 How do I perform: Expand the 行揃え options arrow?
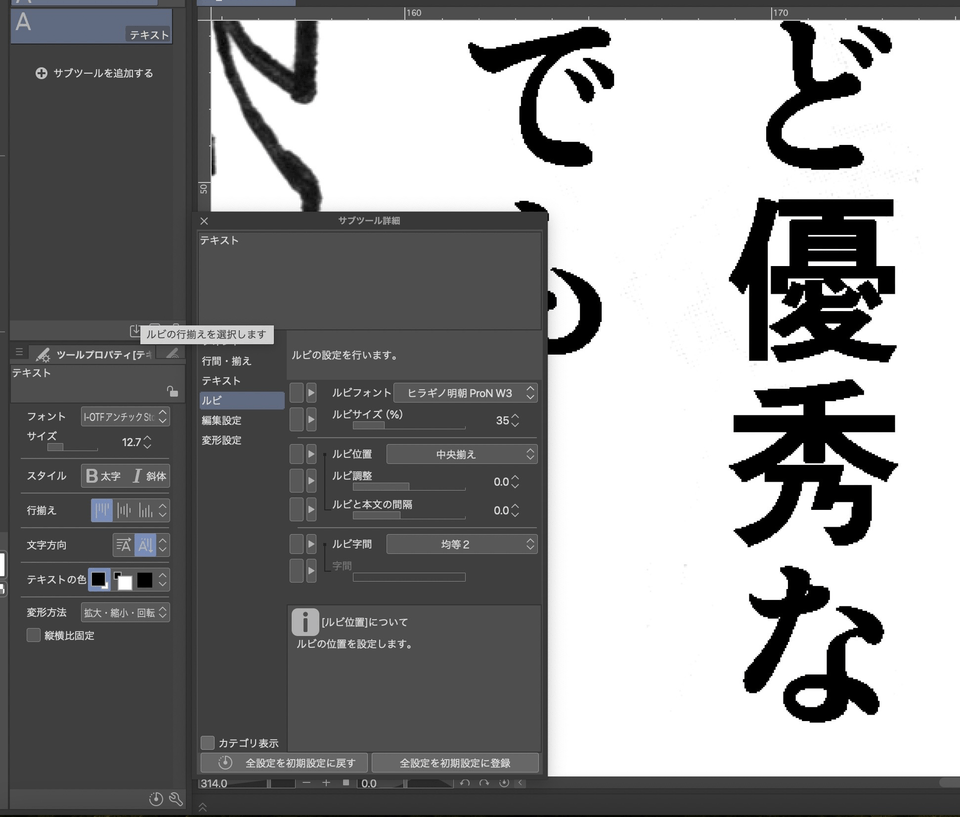tap(163, 510)
